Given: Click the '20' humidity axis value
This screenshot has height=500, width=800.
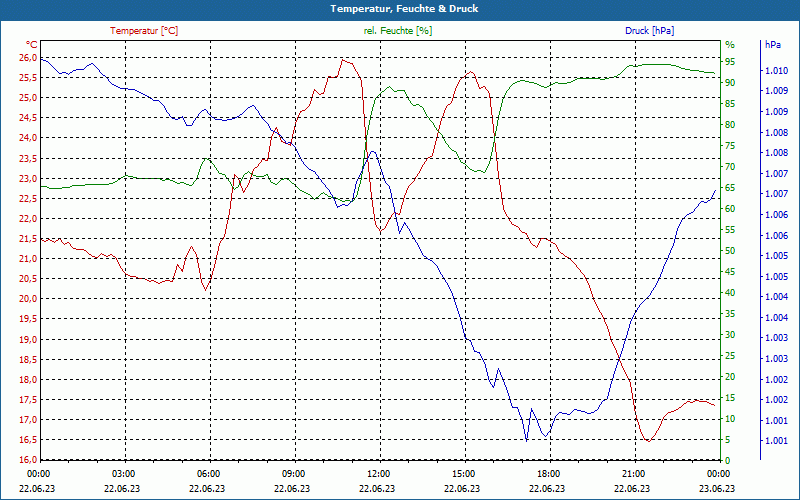Looking at the screenshot, I should [730, 377].
